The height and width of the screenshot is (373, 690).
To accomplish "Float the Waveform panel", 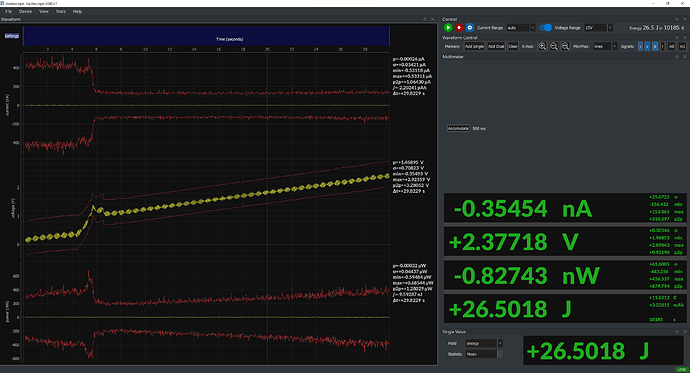I will click(x=425, y=19).
